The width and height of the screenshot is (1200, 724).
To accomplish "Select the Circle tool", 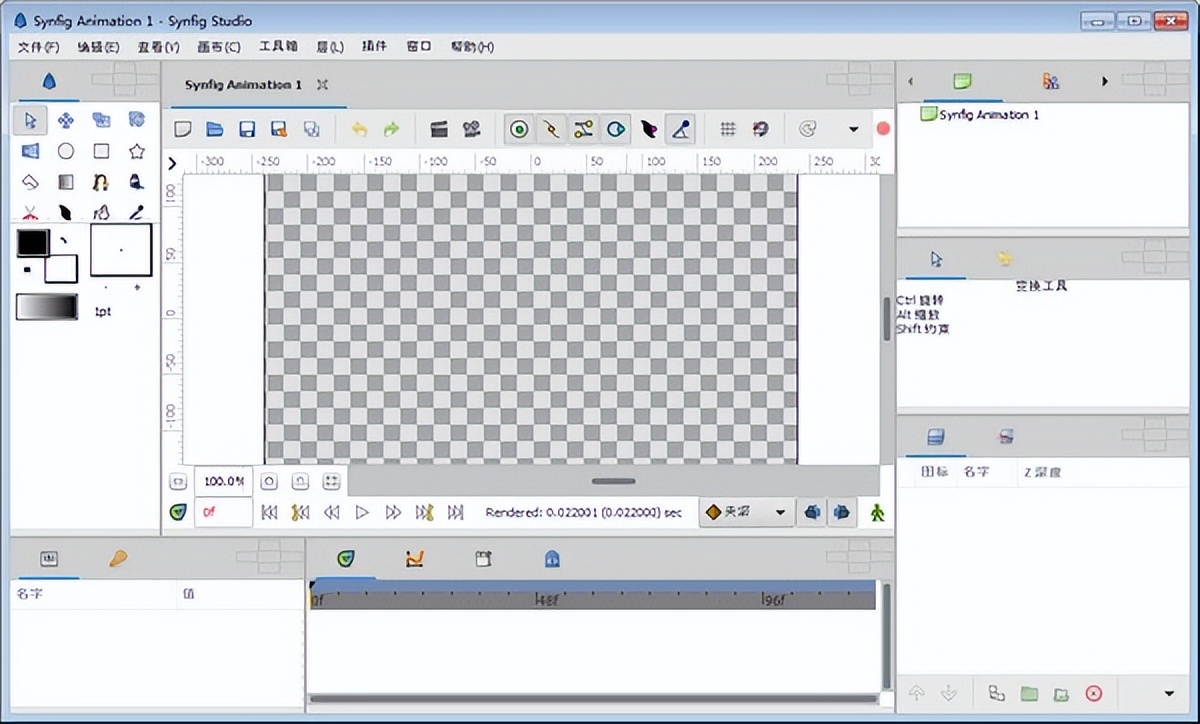I will 66,151.
